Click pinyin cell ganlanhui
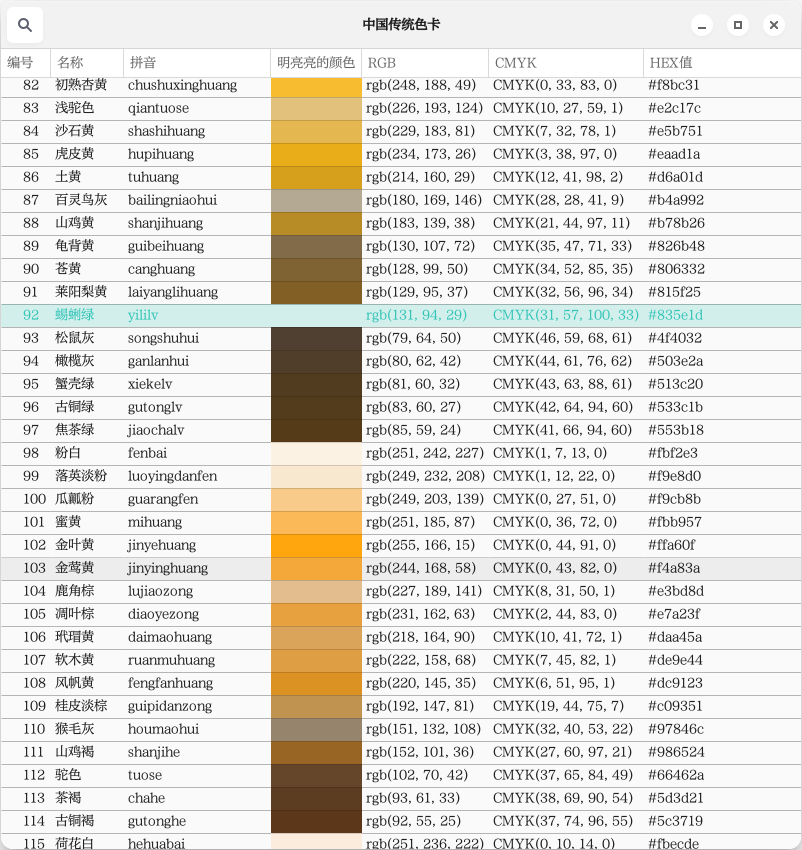This screenshot has width=802, height=850. 158,362
